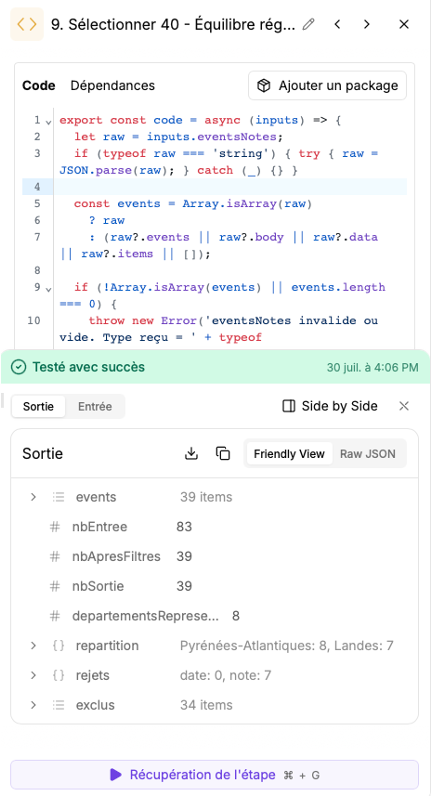Expand the exclus list
The width and height of the screenshot is (432, 796).
34,705
